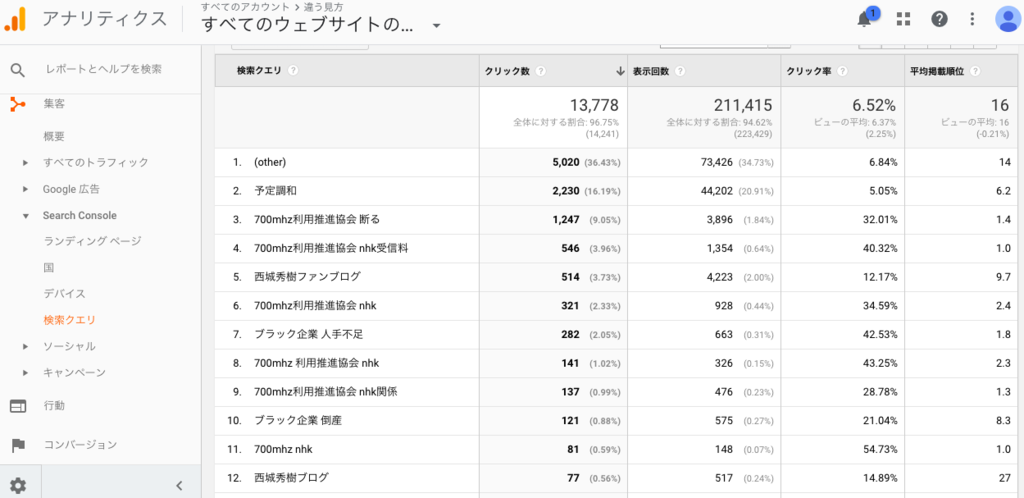The height and width of the screenshot is (498, 1024).
Task: Open the Google apps grid
Action: point(903,19)
